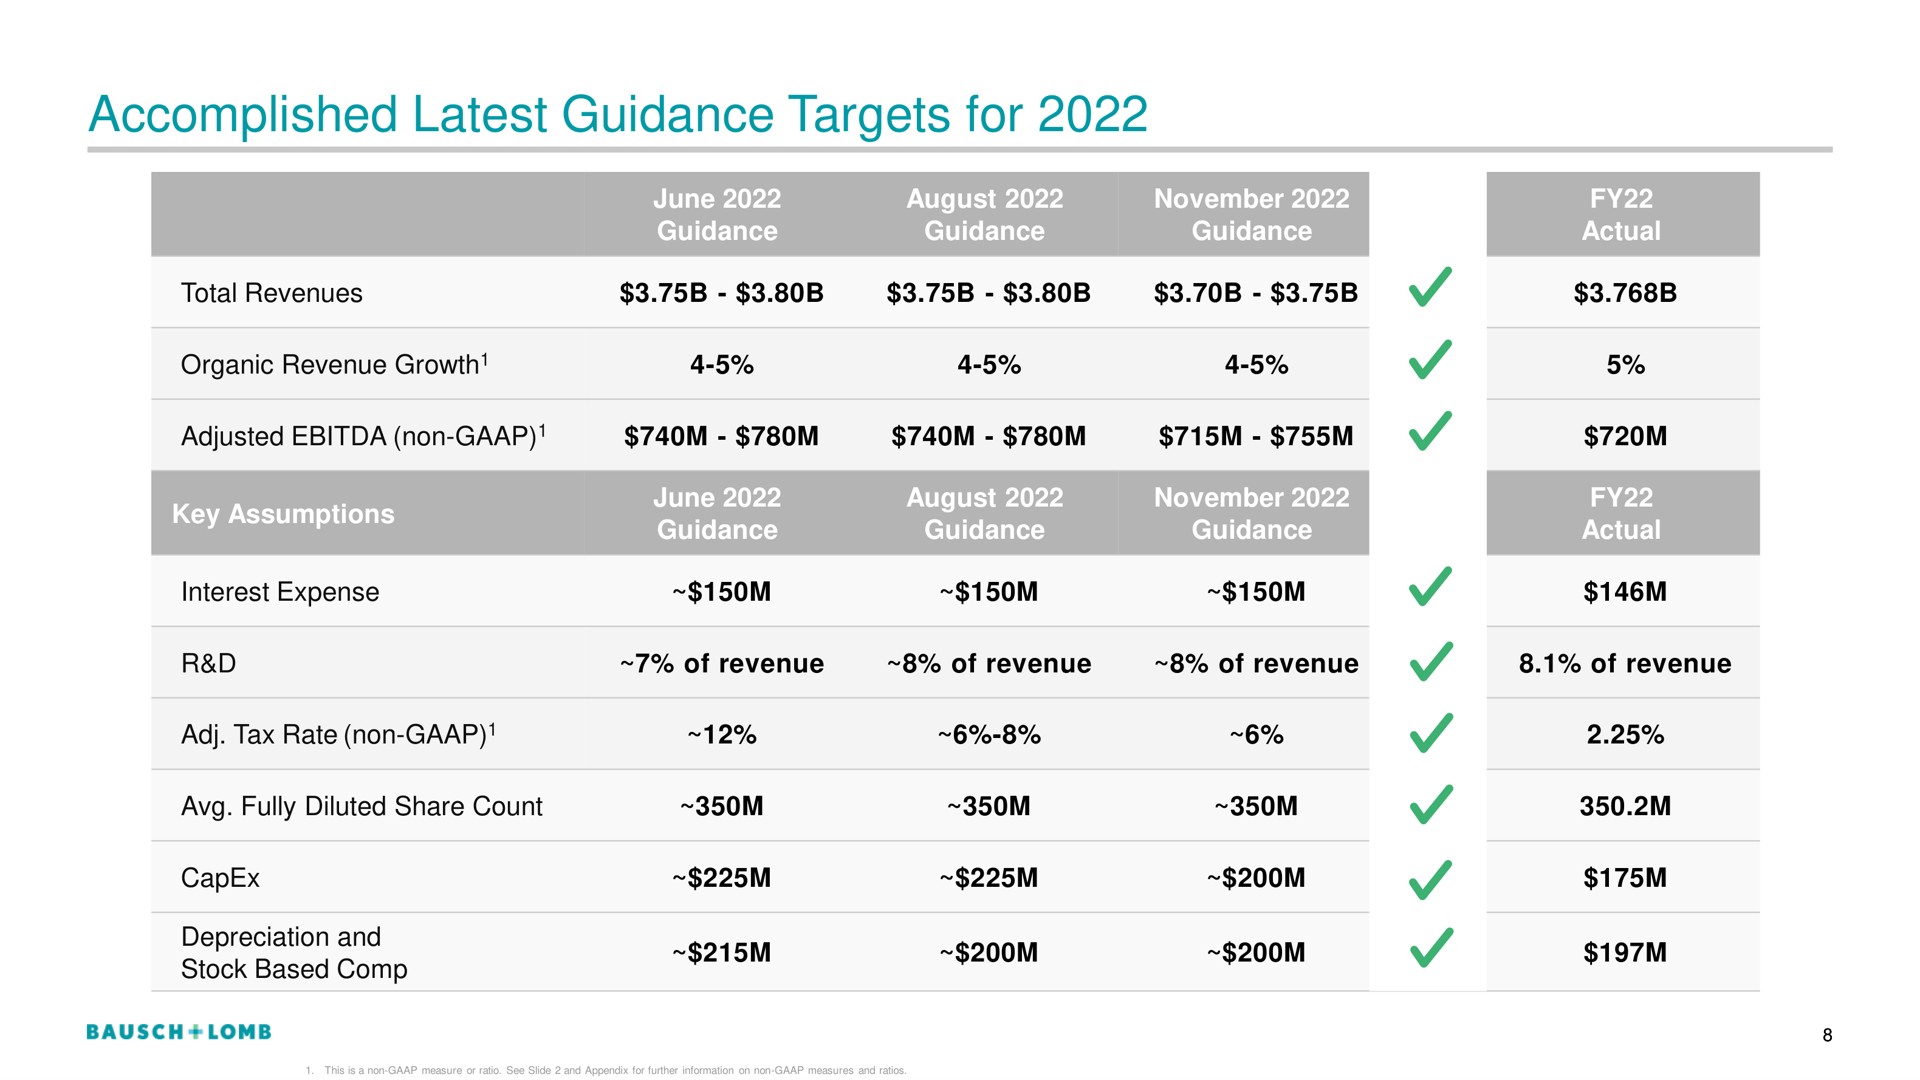The height and width of the screenshot is (1080, 1920).
Task: Click the top 'November 2022 Guidance' column header
Action: point(1252,215)
